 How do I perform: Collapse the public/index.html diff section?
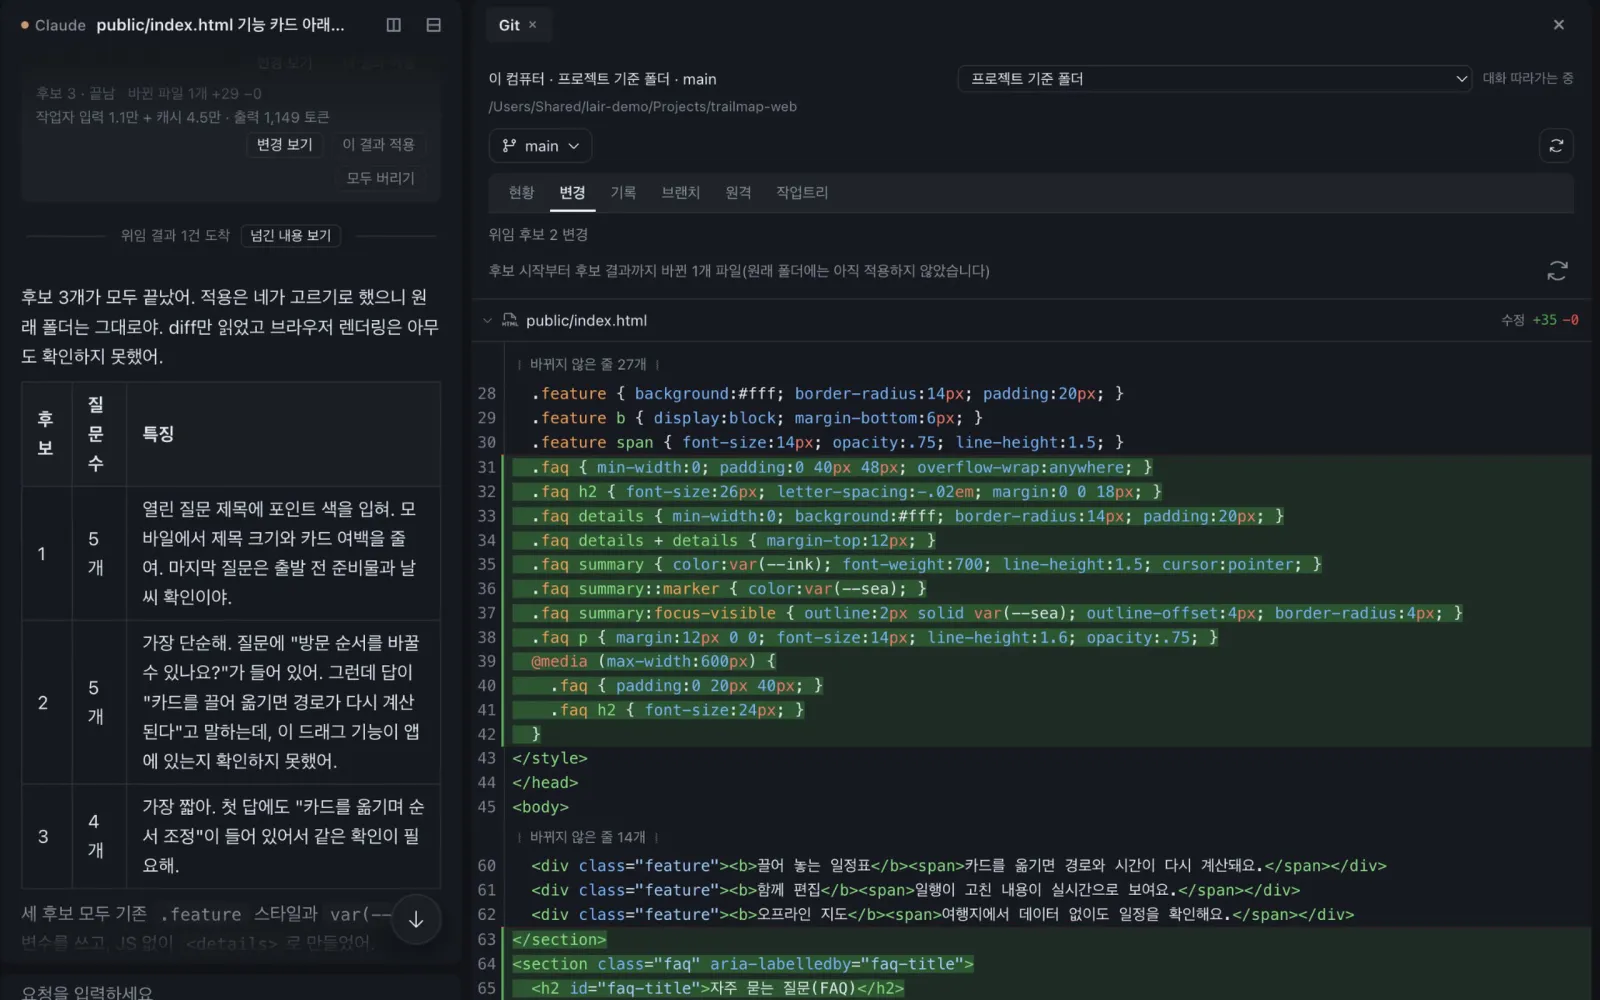click(487, 321)
